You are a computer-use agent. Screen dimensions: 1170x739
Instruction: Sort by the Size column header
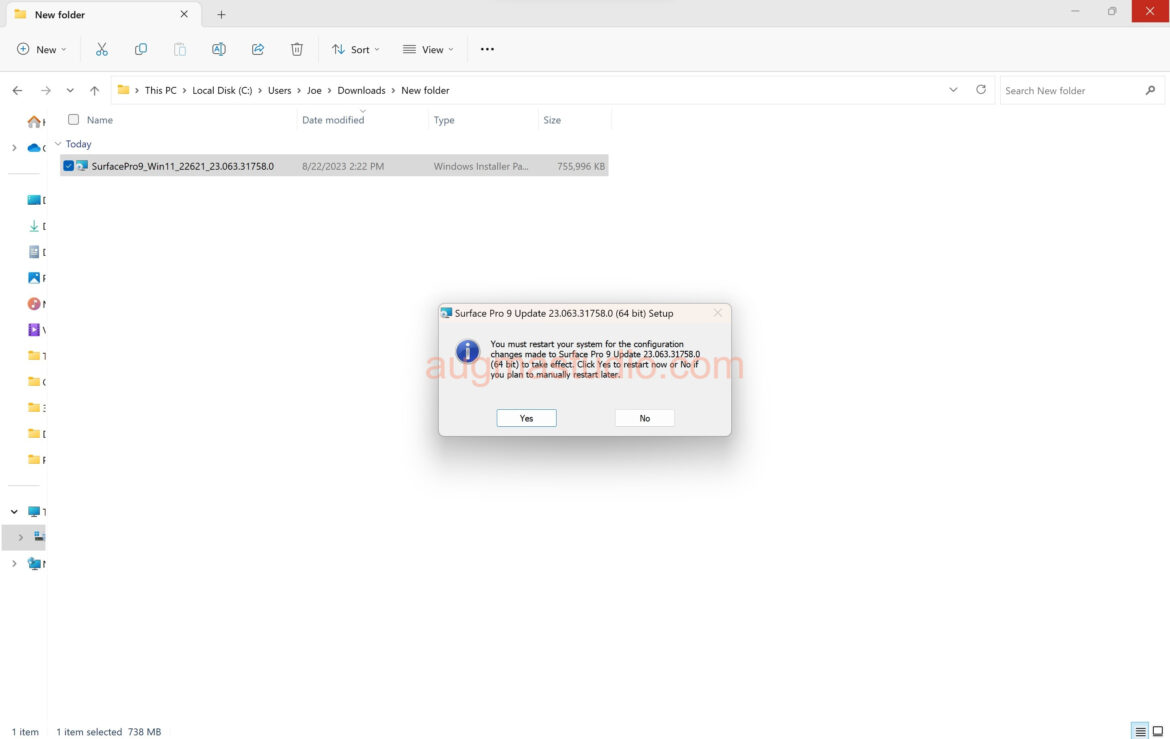tap(552, 119)
